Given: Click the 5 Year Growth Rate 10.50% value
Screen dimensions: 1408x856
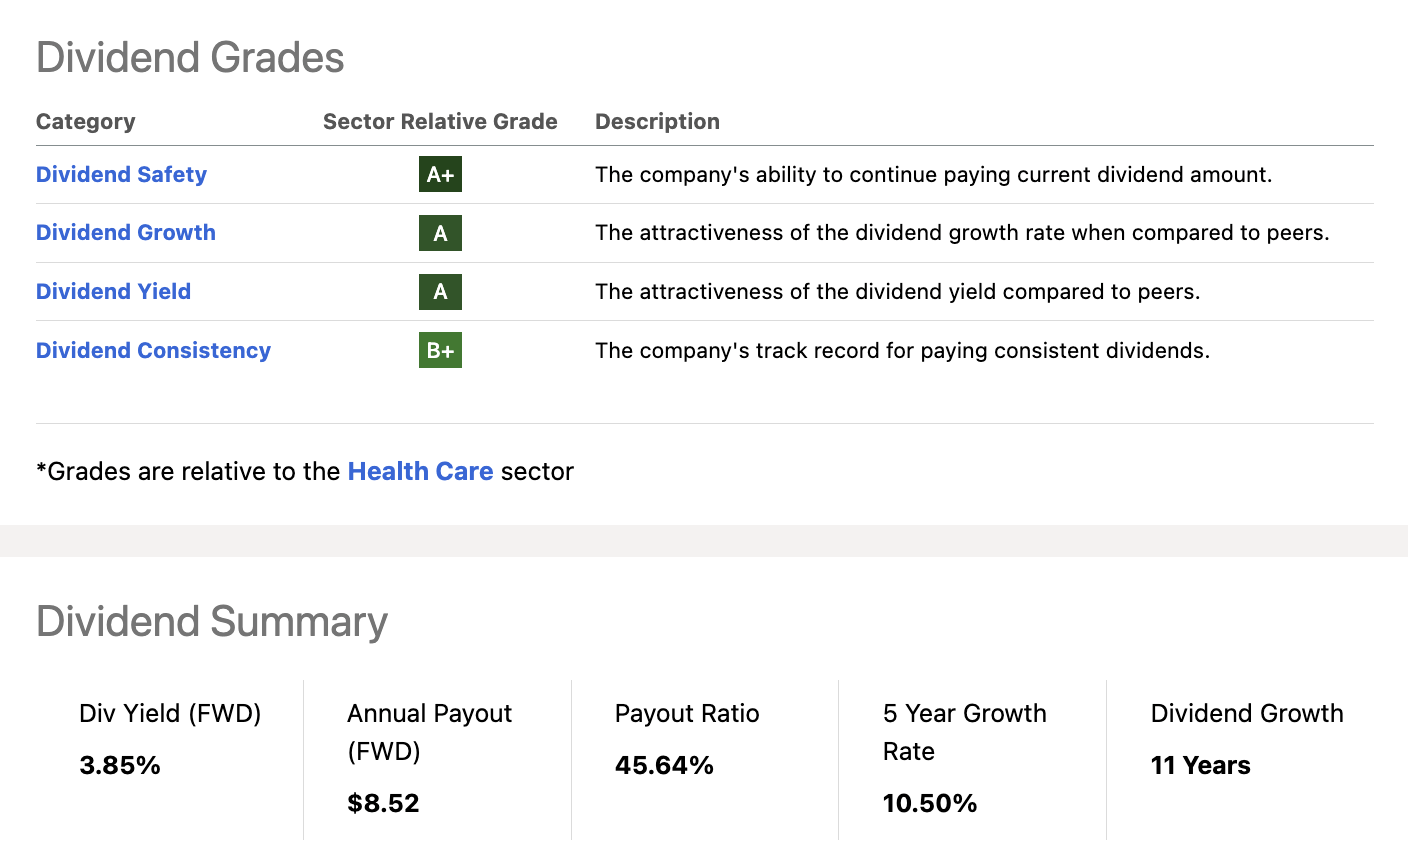Looking at the screenshot, I should pyautogui.click(x=929, y=803).
